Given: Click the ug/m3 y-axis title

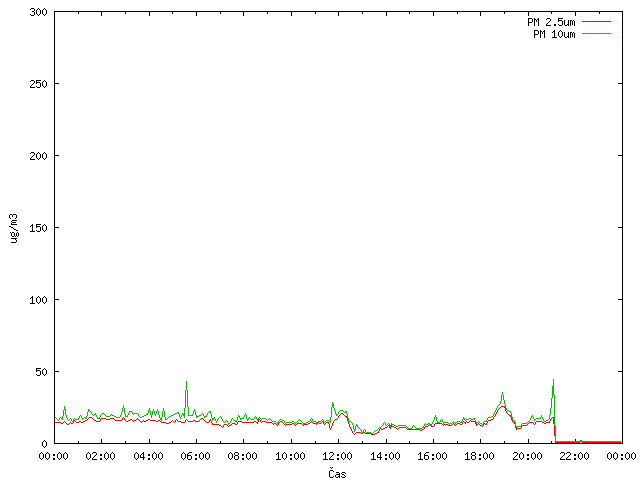Looking at the screenshot, I should click(x=14, y=228).
